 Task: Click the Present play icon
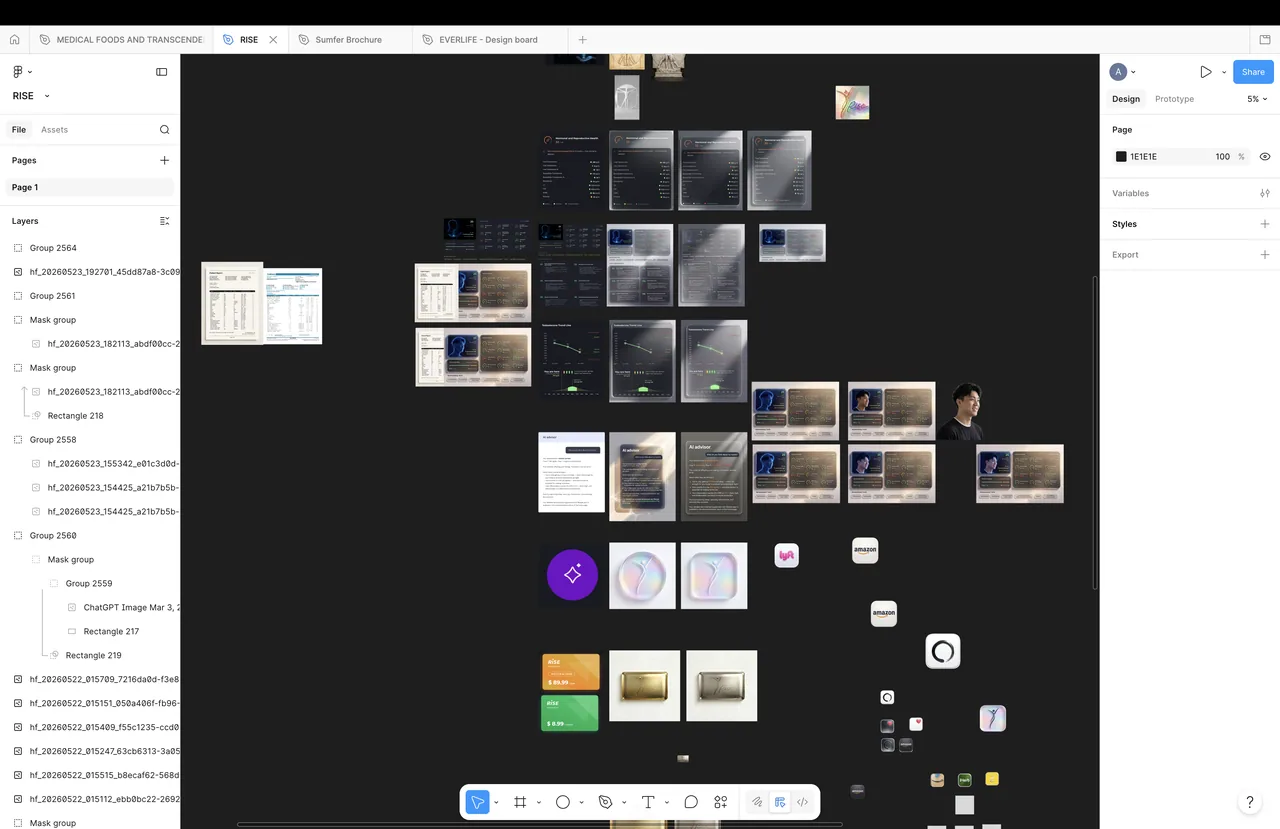tap(1206, 72)
